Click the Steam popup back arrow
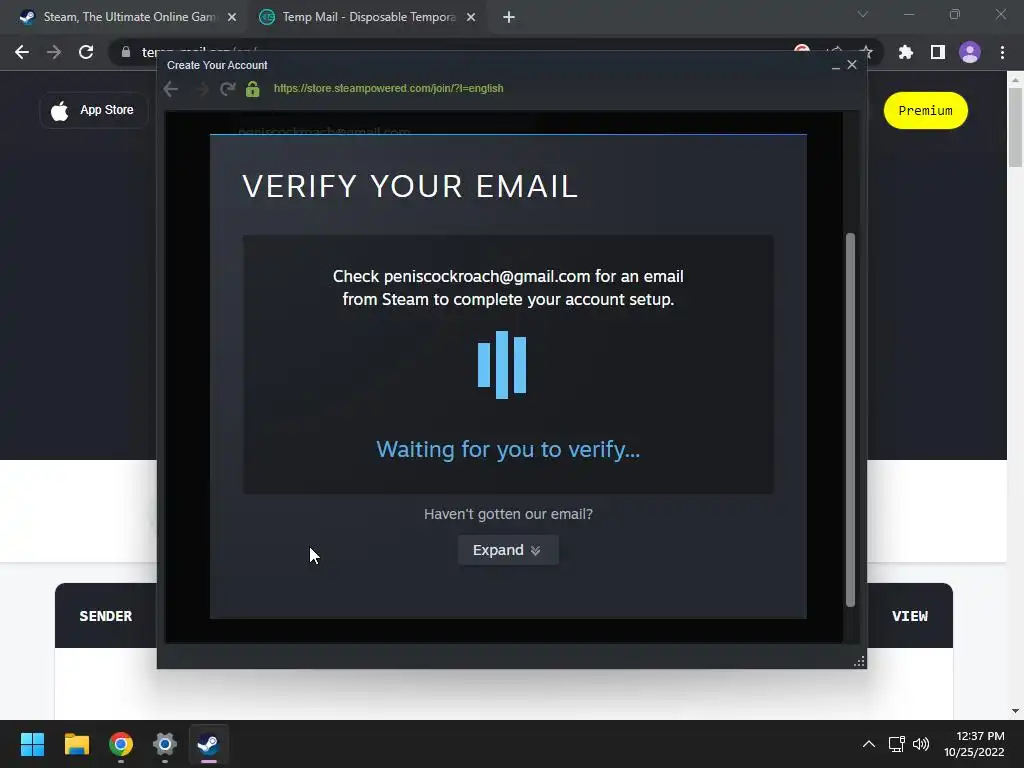 click(x=171, y=89)
